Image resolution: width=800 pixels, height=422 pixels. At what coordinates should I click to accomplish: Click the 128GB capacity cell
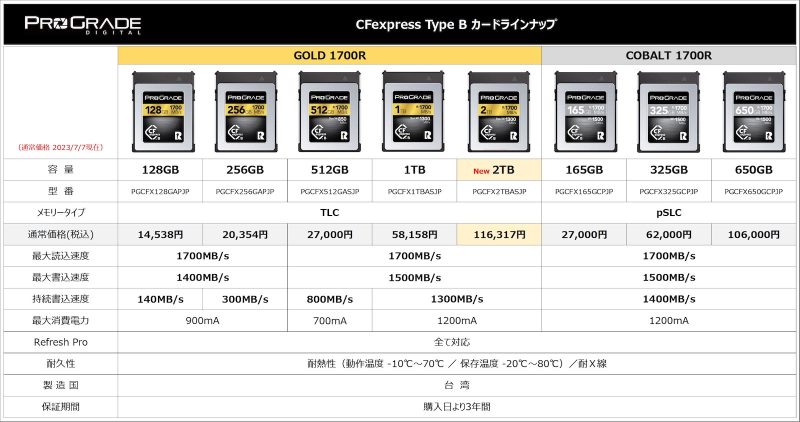[x=160, y=170]
